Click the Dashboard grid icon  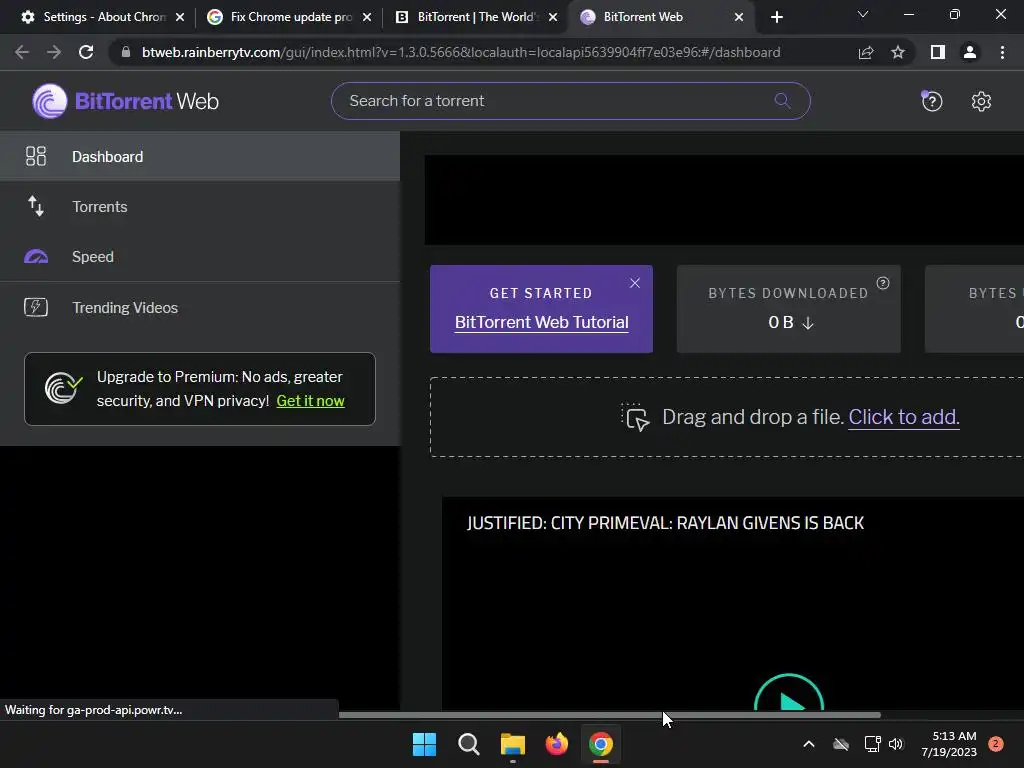pyautogui.click(x=36, y=156)
